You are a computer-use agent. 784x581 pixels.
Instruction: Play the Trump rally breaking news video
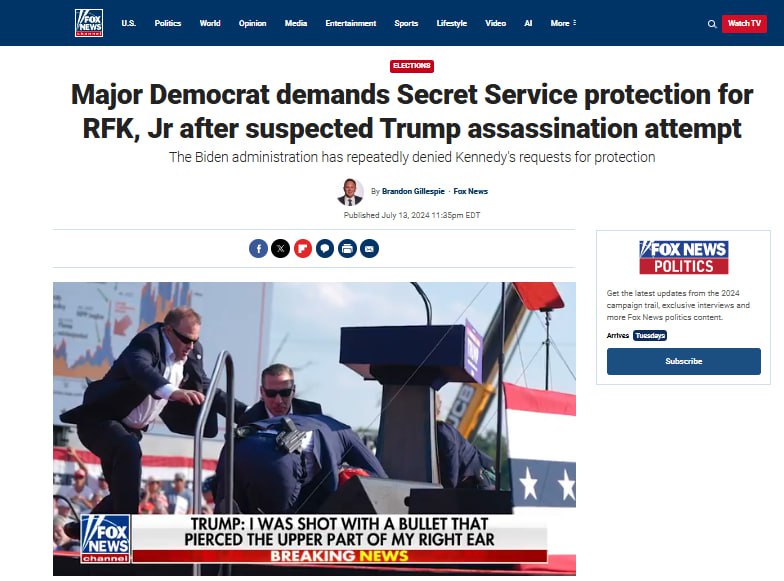314,428
